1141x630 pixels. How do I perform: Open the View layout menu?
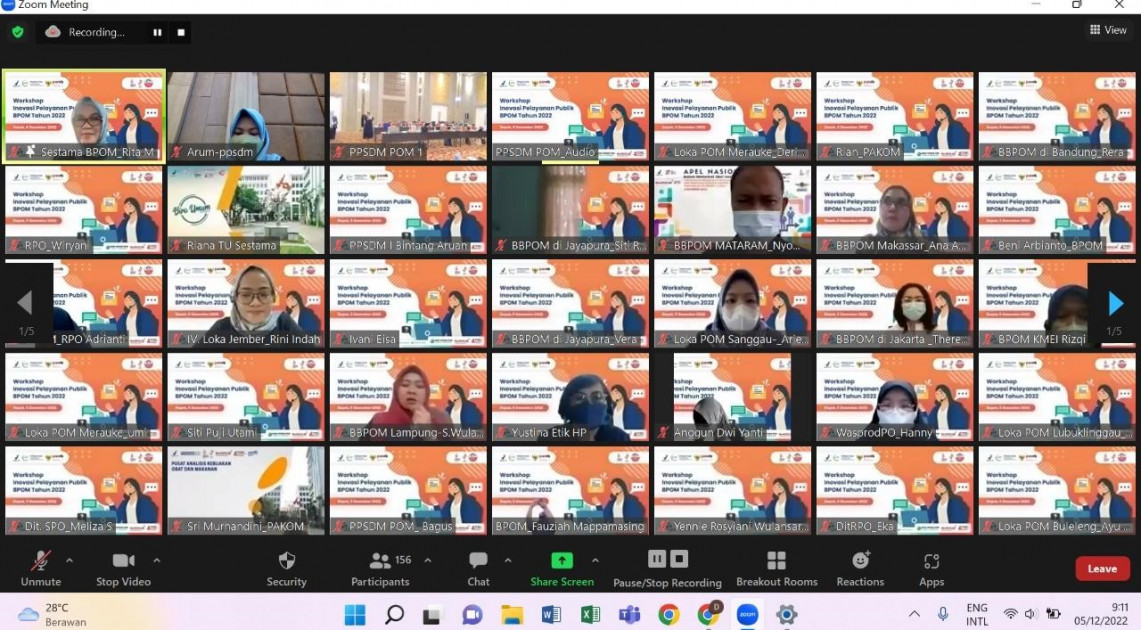pyautogui.click(x=1108, y=30)
